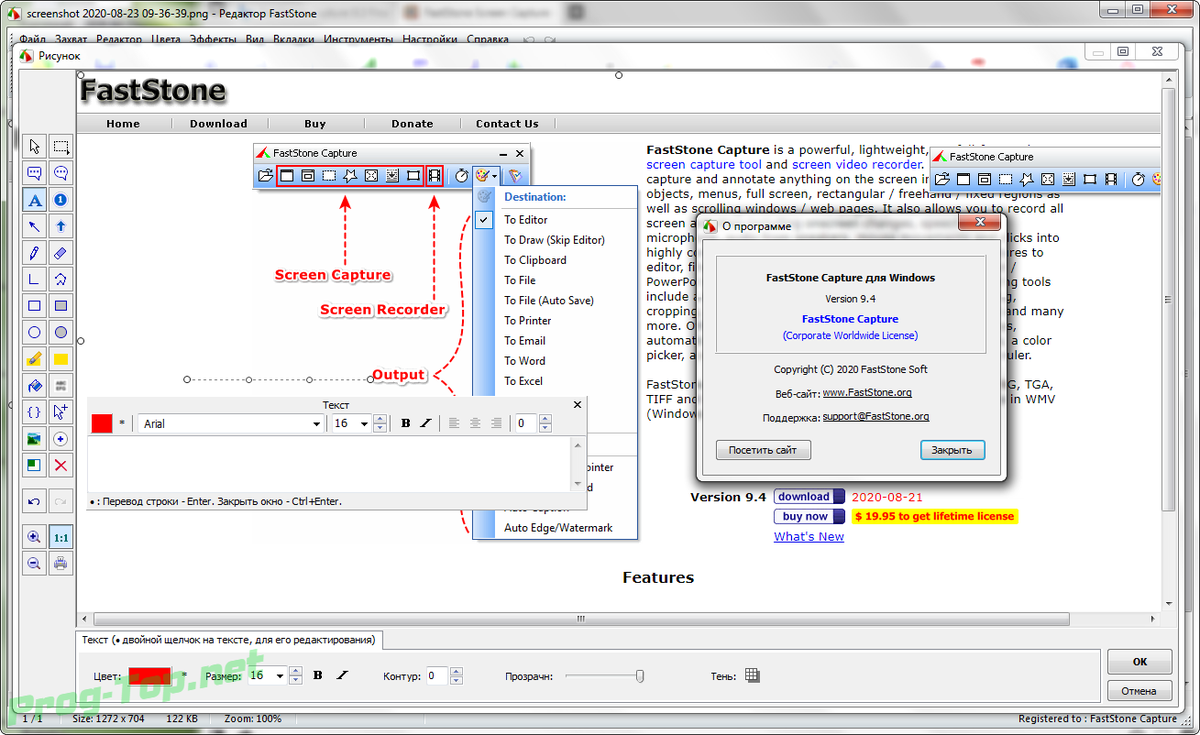Toggle bold in bottom Текст panel
1200x735 pixels.
(318, 676)
